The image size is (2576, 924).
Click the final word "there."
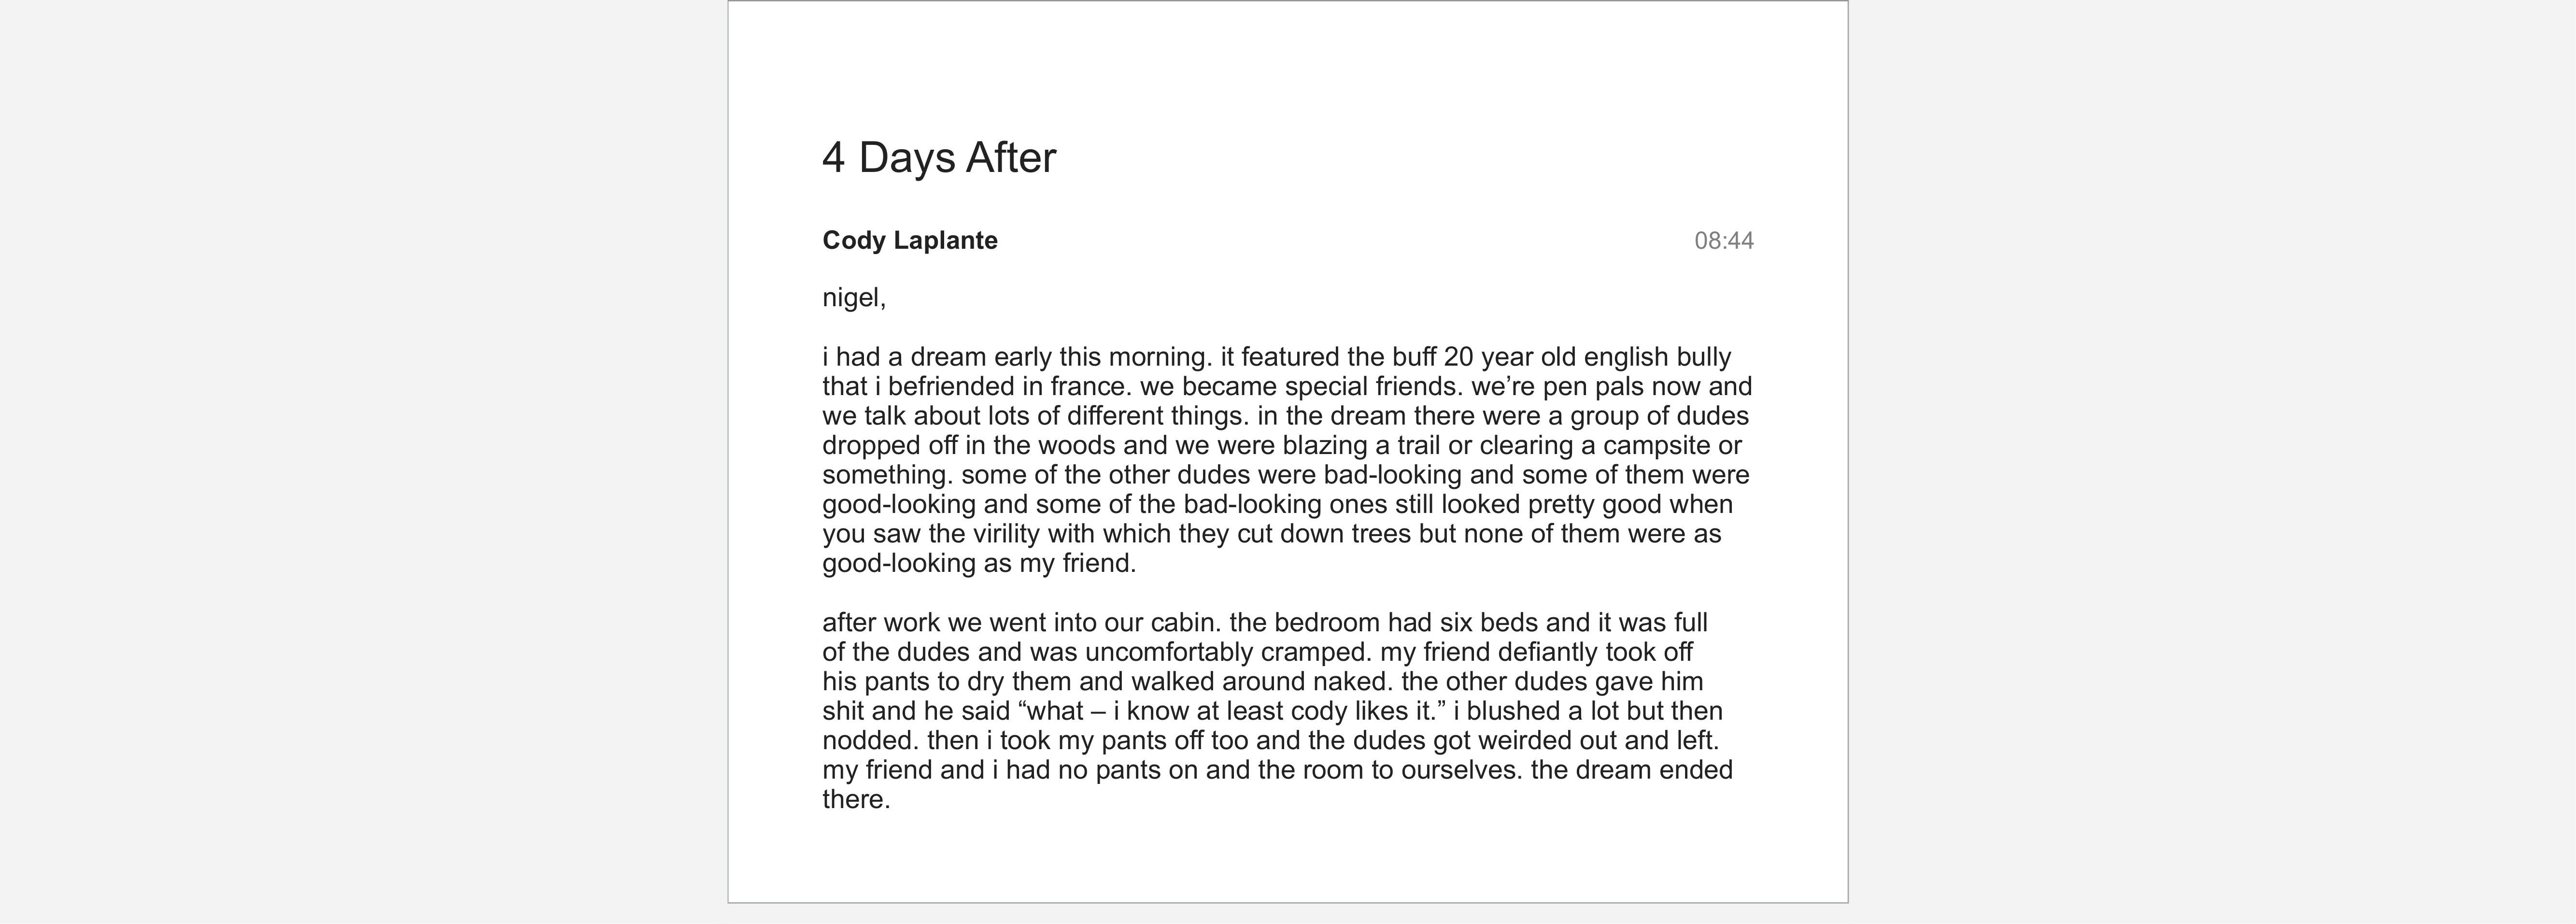pyautogui.click(x=856, y=800)
